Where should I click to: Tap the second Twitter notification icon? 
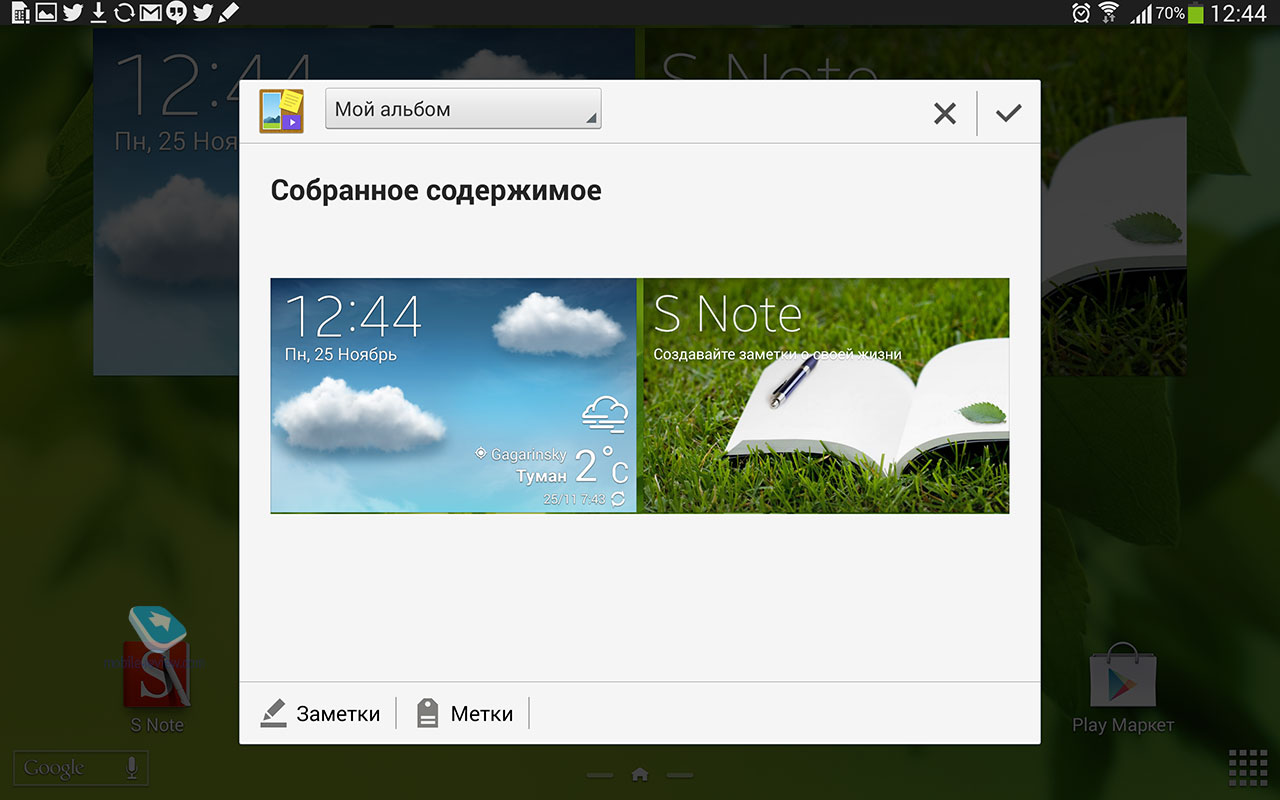pyautogui.click(x=203, y=13)
